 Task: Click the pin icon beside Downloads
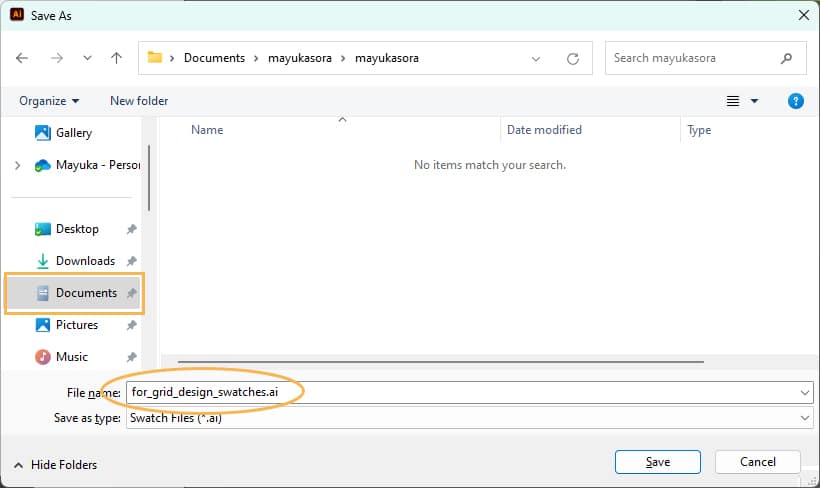coord(131,261)
